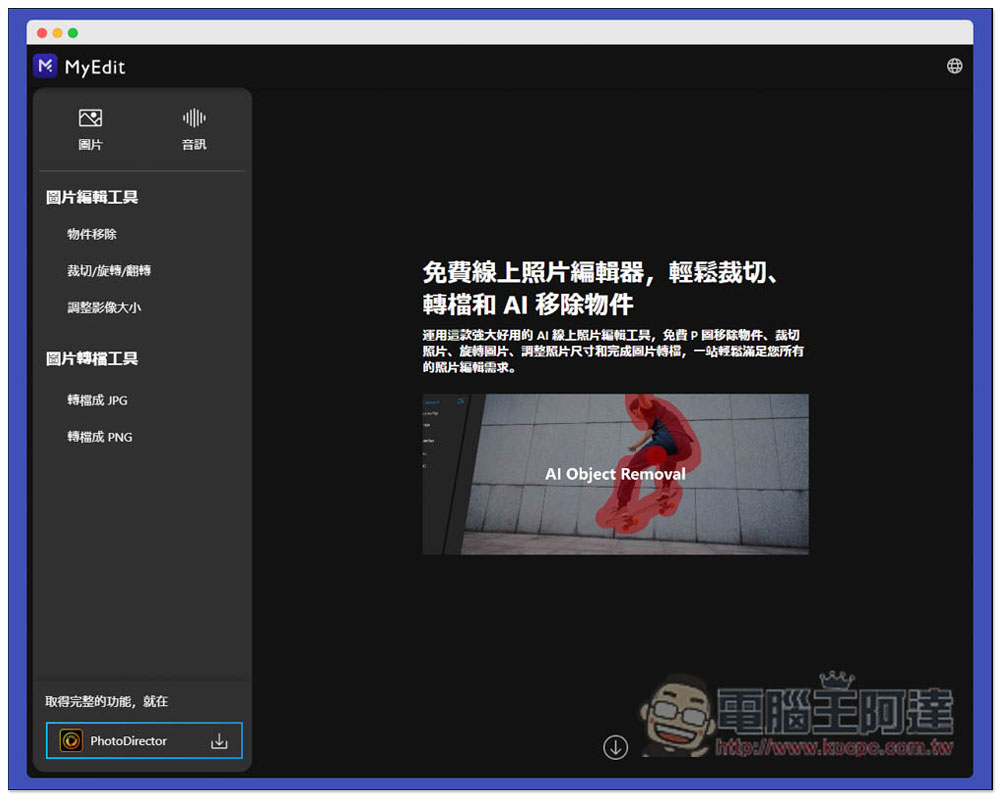Viewport: 1000px width, 799px height.
Task: Open the 物件移除 object removal tool
Action: click(92, 234)
